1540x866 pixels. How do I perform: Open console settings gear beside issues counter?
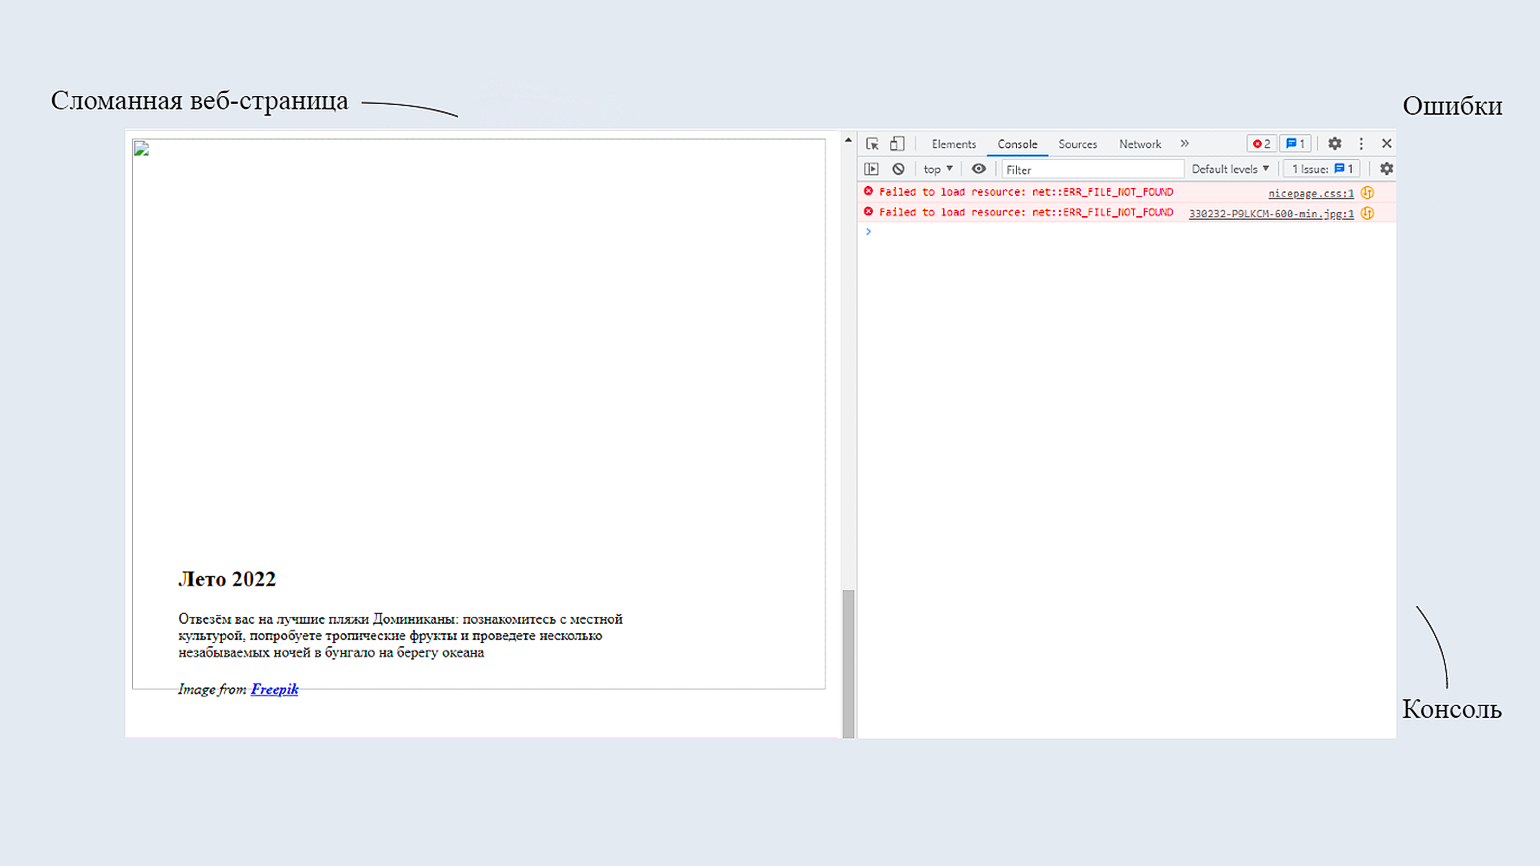coord(1386,169)
